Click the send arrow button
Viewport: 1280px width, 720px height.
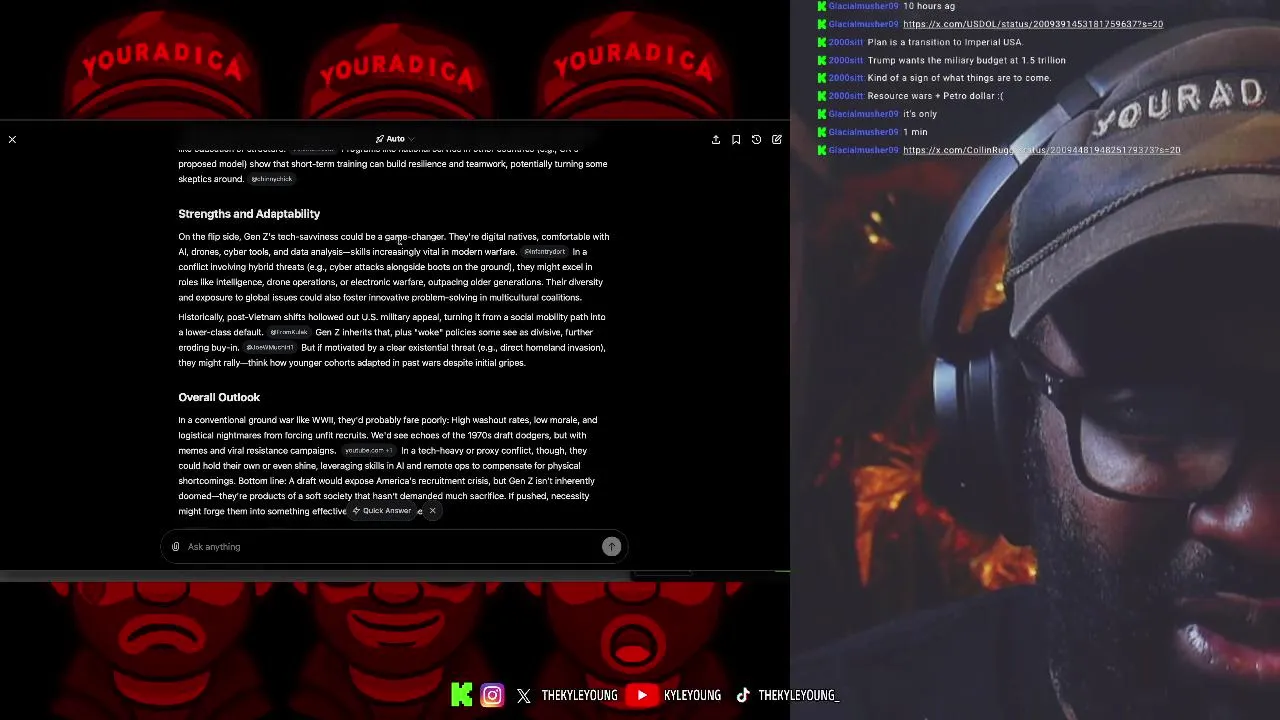(611, 546)
